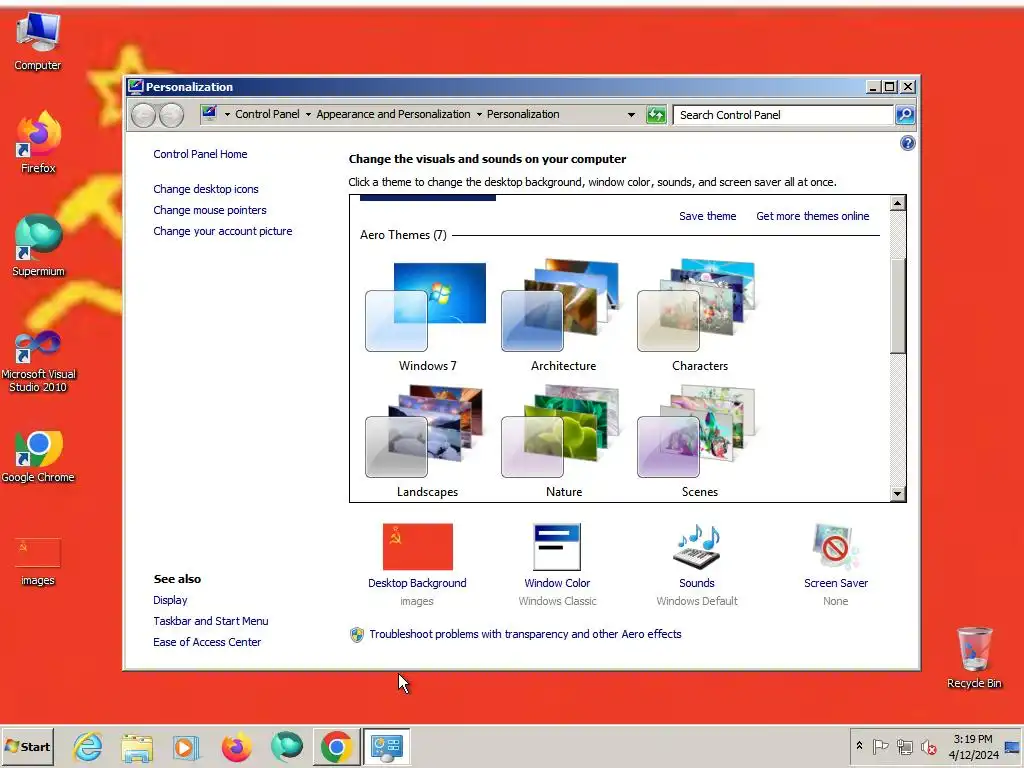1024x768 pixels.
Task: Click Get more themes online link
Action: [812, 216]
